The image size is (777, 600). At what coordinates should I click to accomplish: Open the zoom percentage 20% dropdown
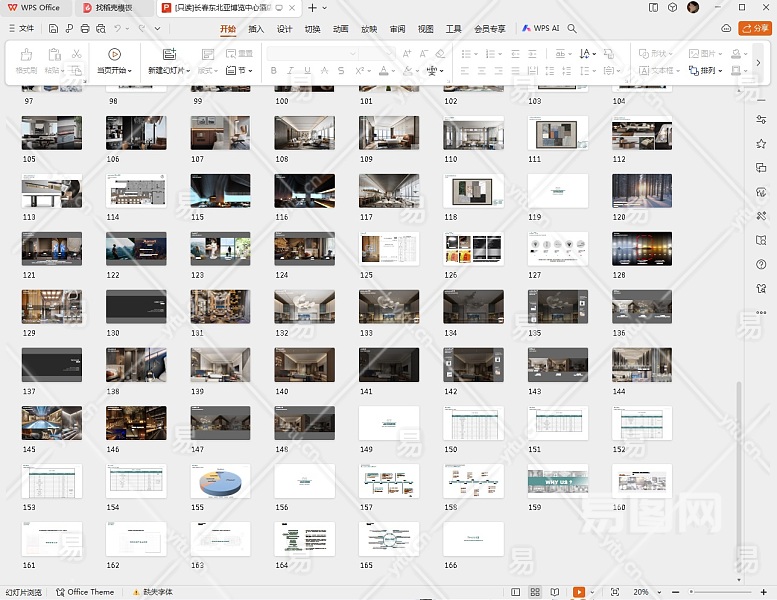(645, 592)
